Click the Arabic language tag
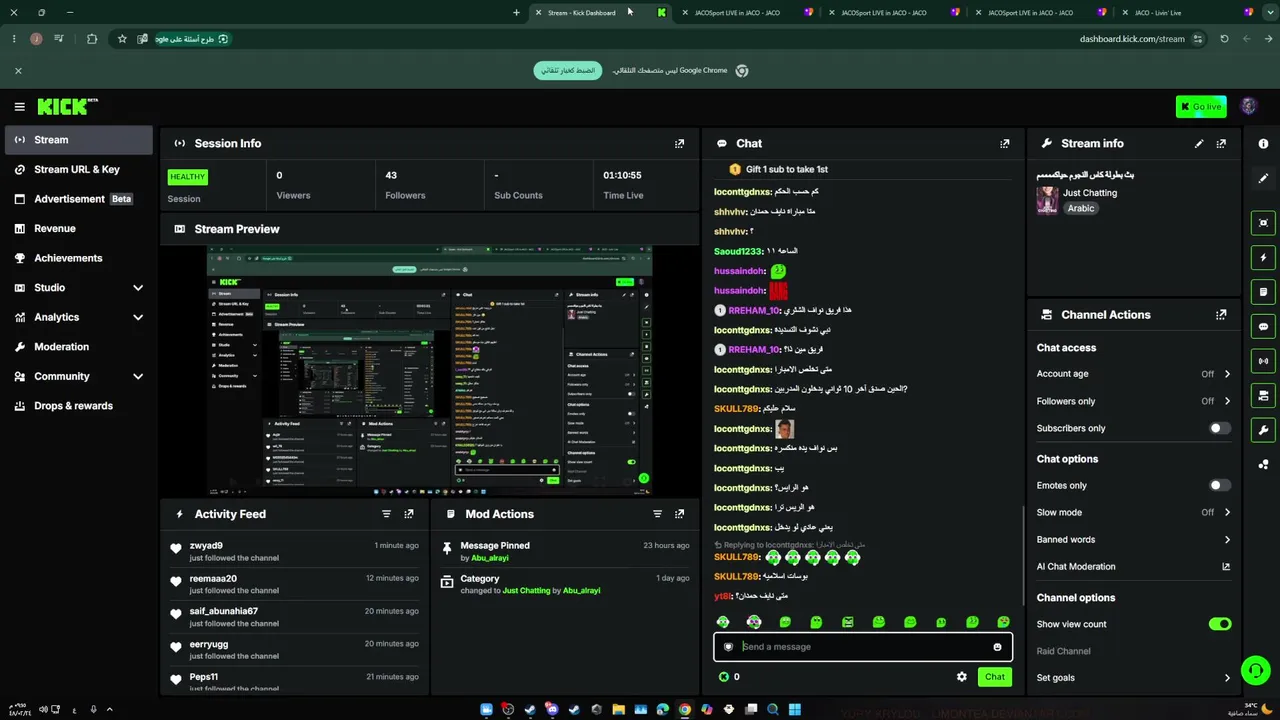 point(1081,209)
